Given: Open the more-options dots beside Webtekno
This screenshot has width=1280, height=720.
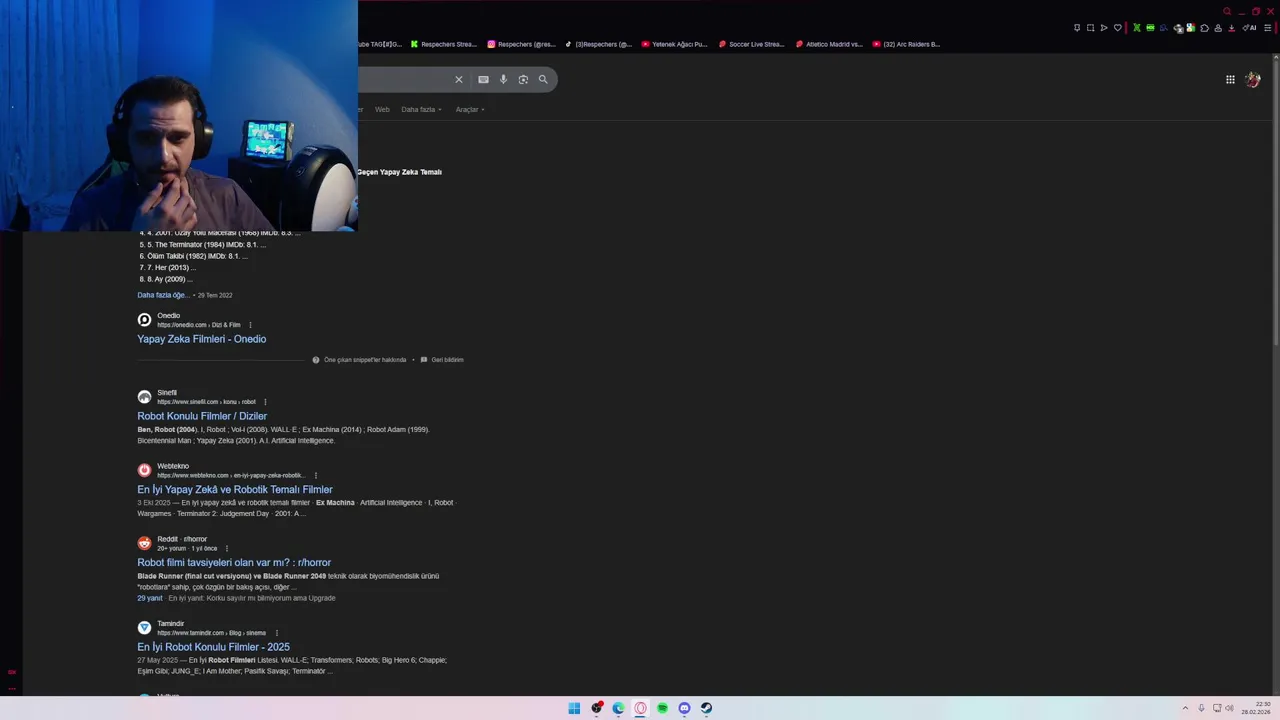Looking at the screenshot, I should pyautogui.click(x=316, y=476).
